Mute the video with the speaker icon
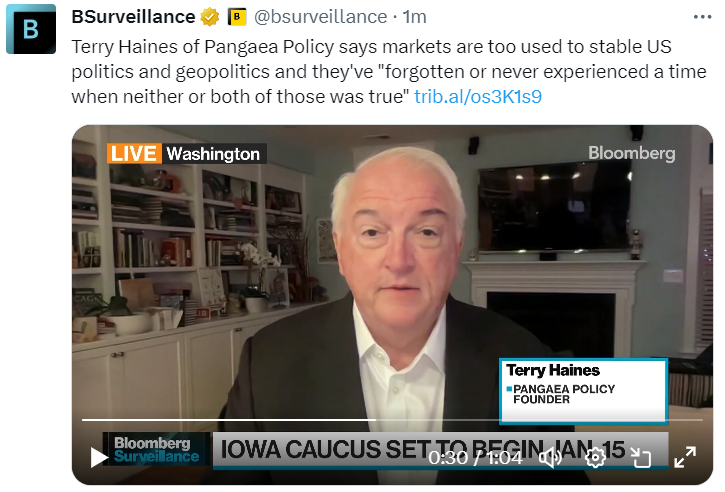 [550, 458]
